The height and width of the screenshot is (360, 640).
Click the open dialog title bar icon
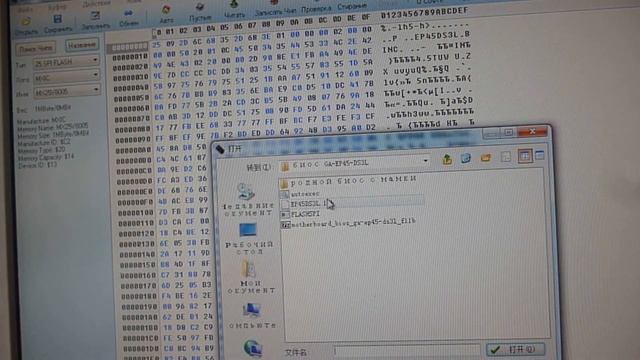click(220, 149)
